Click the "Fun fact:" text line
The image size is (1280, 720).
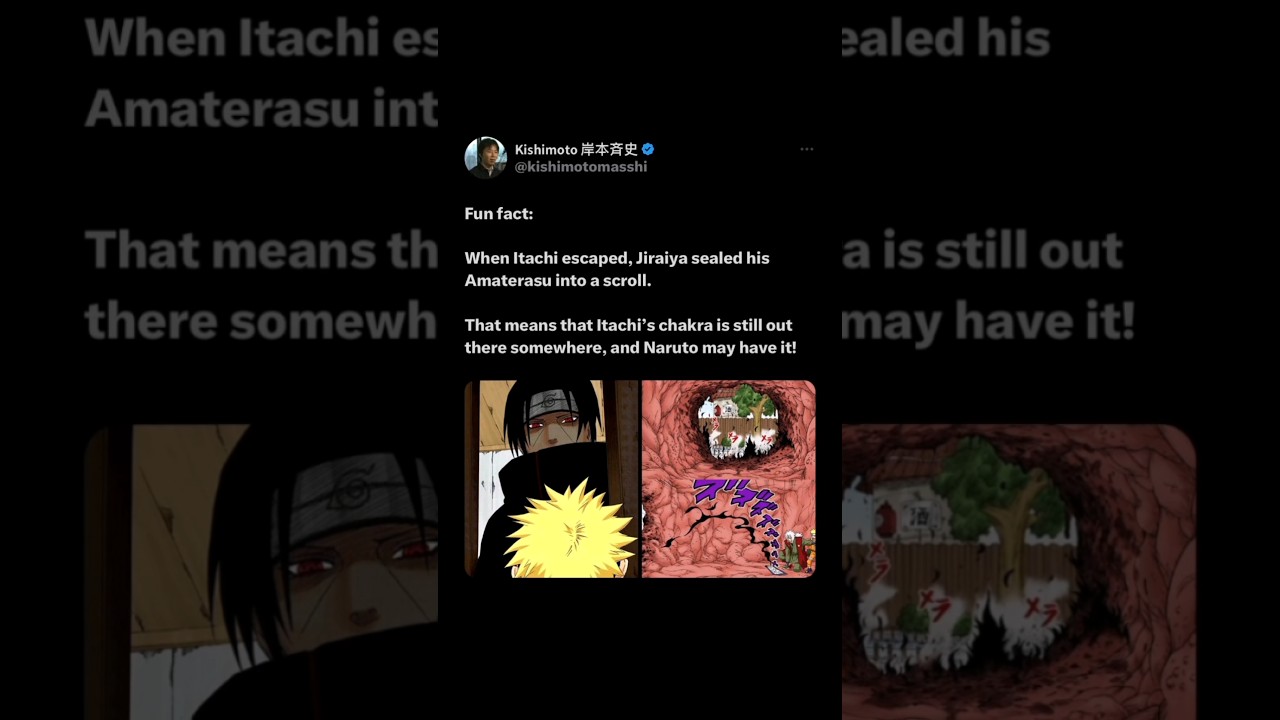point(498,214)
